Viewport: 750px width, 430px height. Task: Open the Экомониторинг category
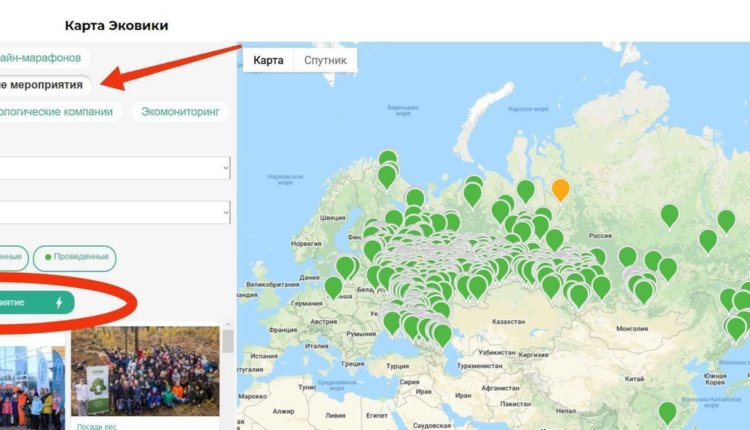pos(179,112)
